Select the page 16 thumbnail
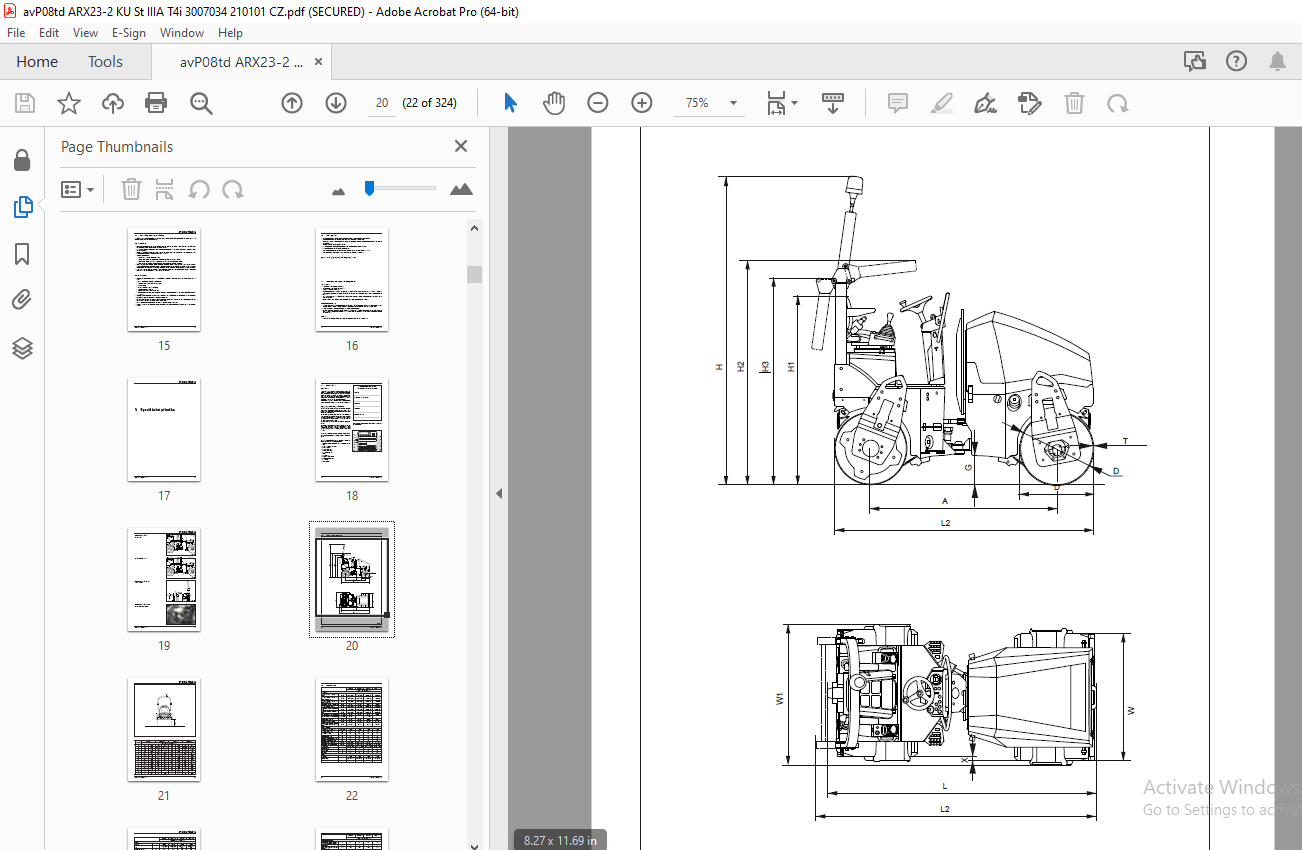This screenshot has width=1302, height=850. 352,280
